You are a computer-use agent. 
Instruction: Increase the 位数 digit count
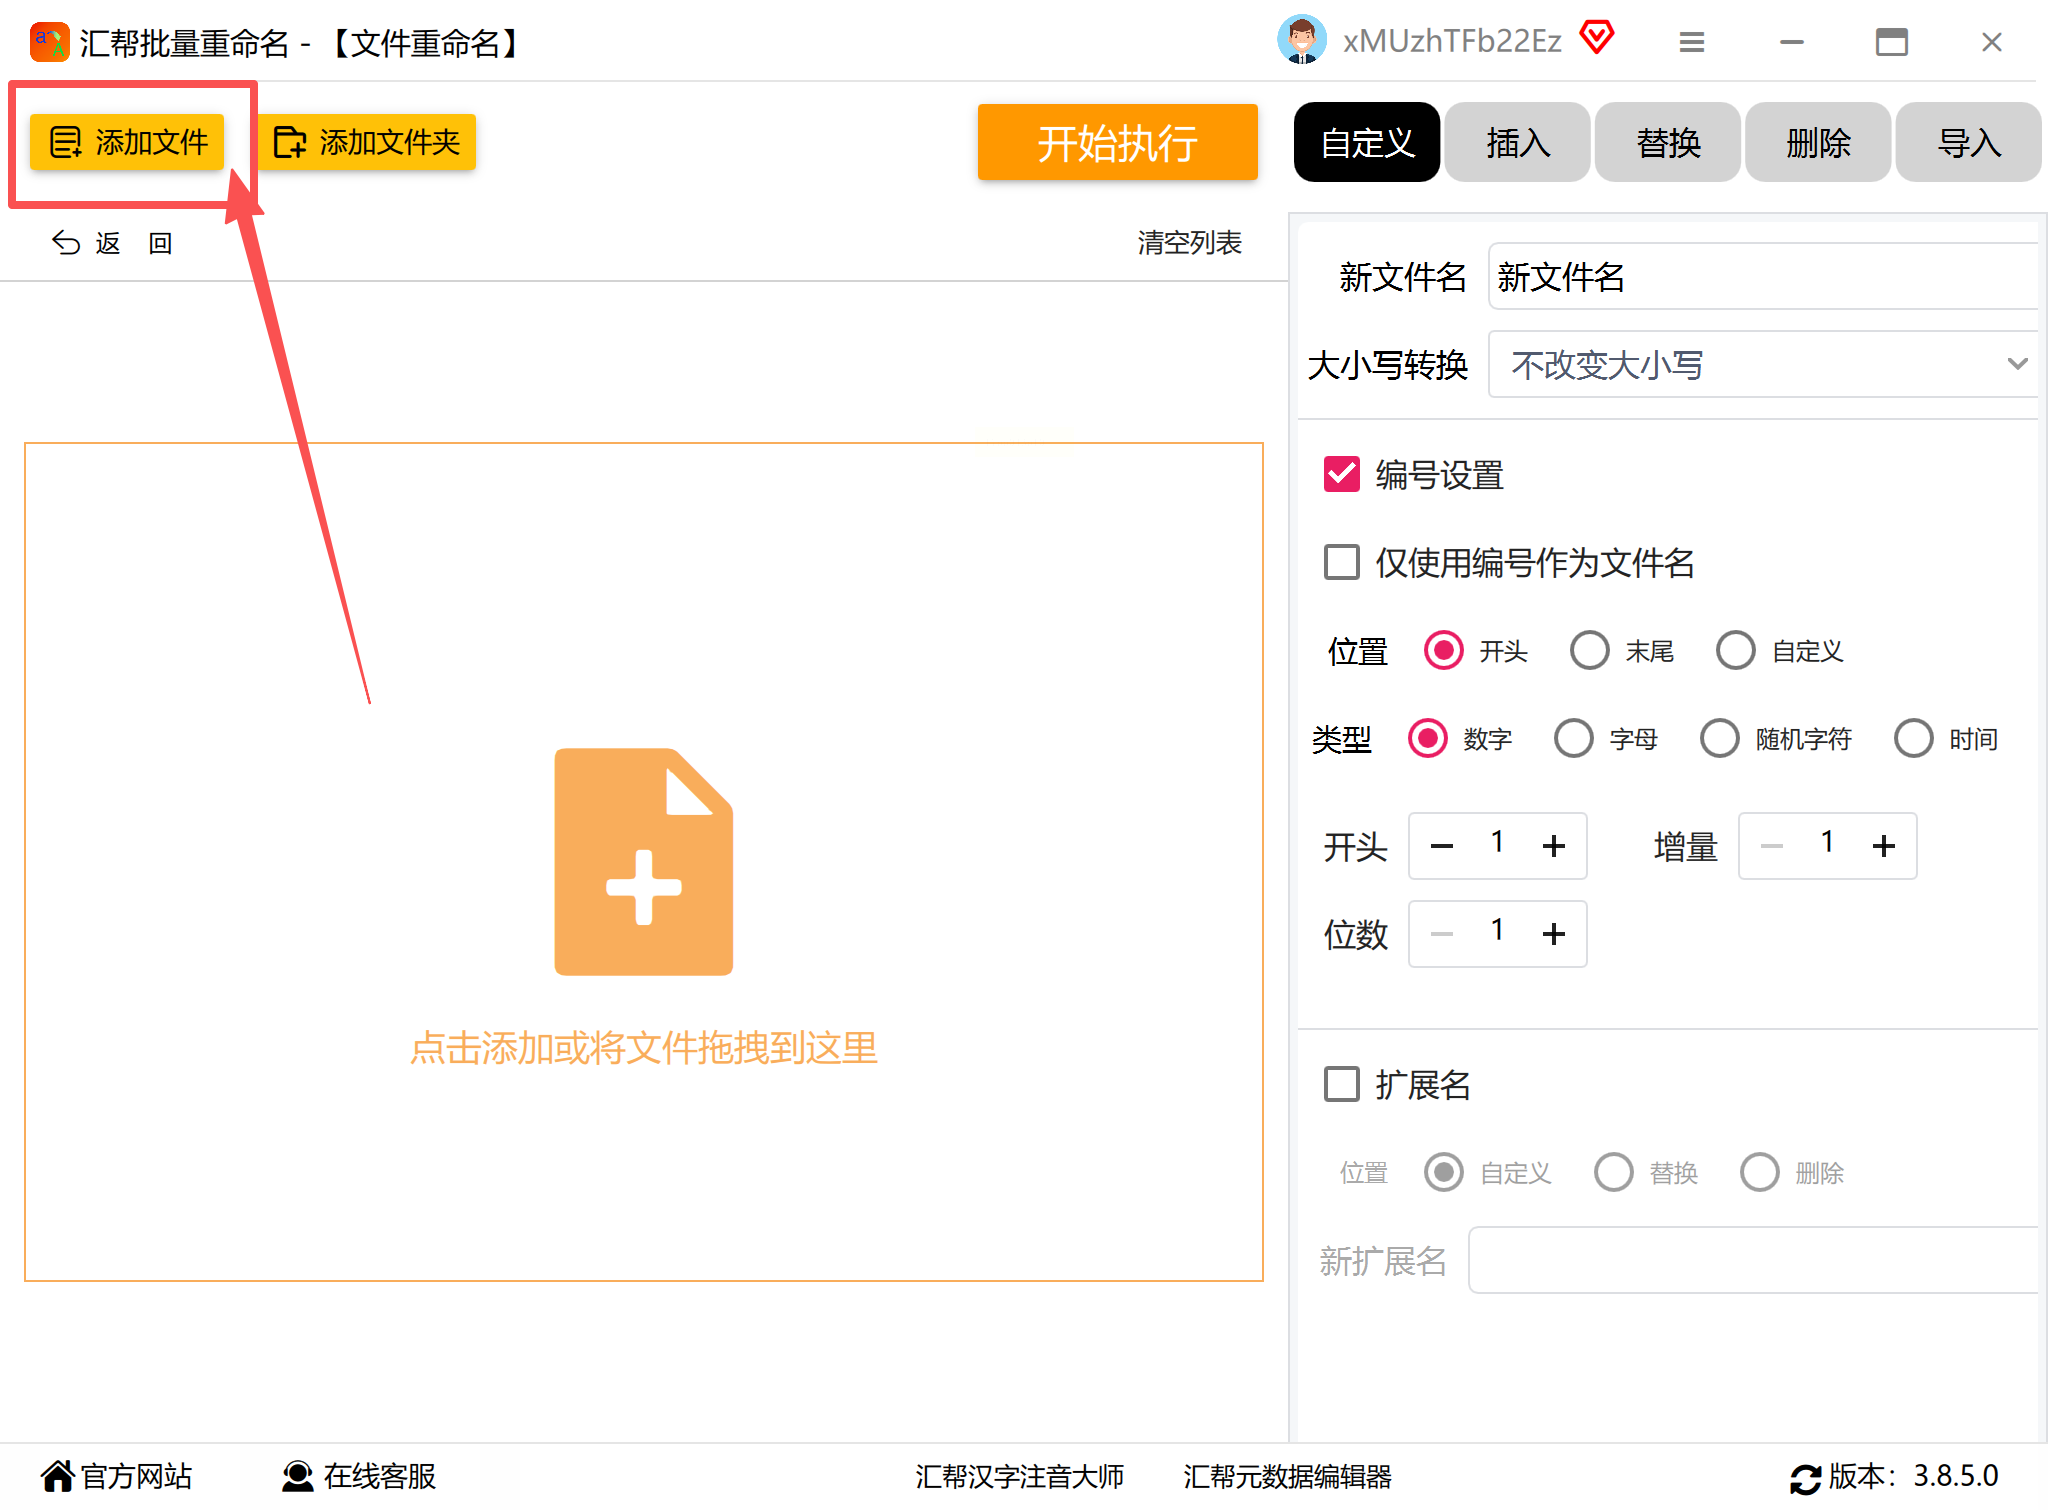click(1553, 934)
